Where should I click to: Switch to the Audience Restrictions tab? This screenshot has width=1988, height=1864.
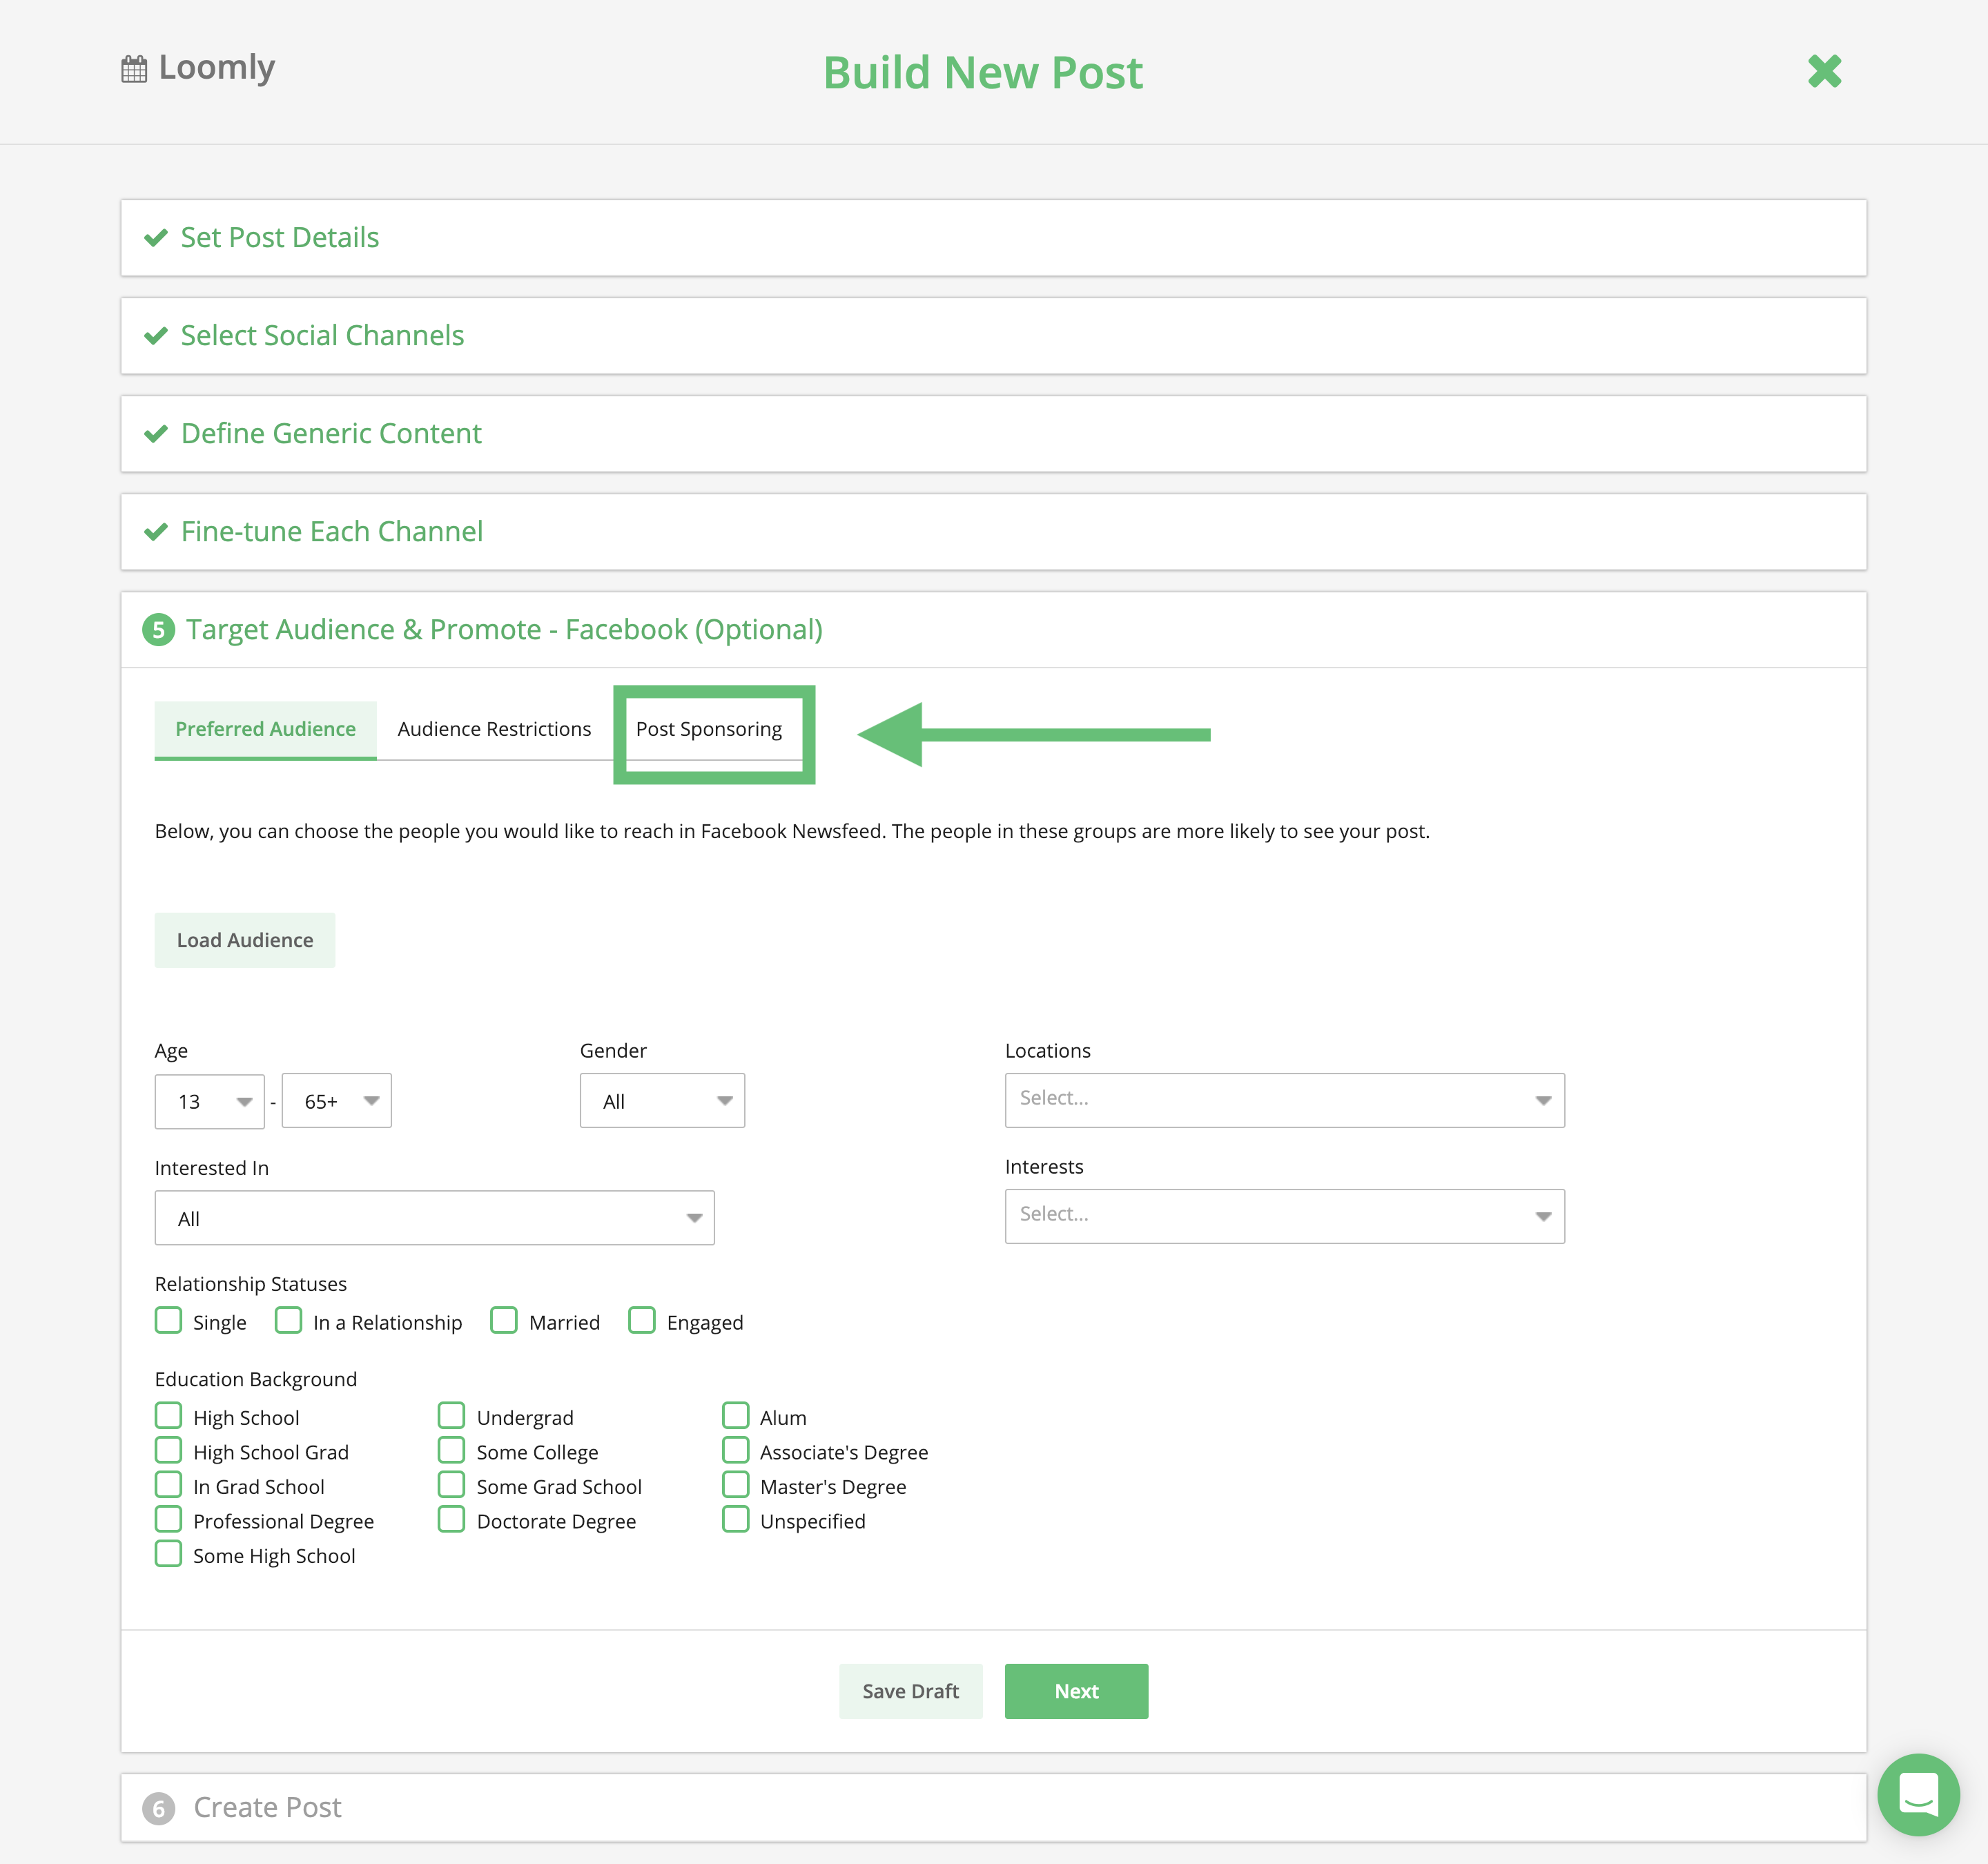[x=494, y=729]
